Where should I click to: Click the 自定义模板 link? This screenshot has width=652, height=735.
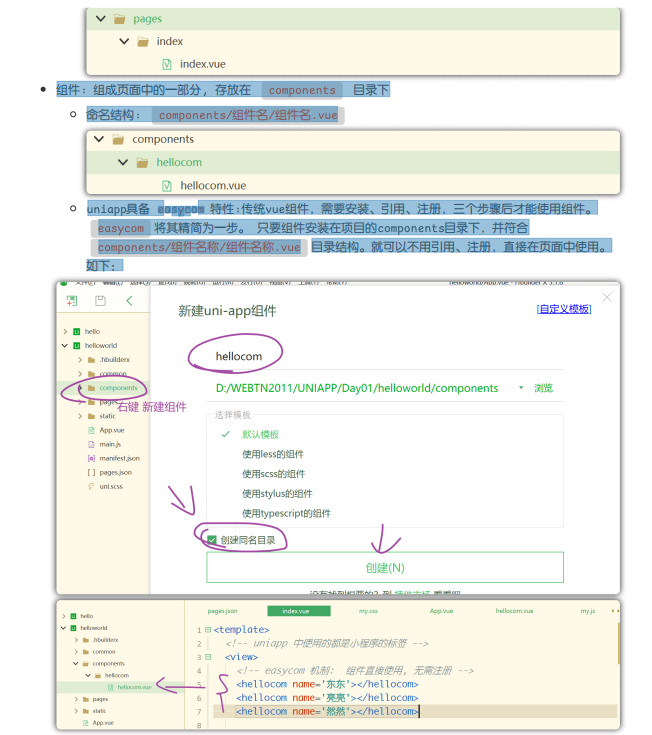tap(564, 309)
